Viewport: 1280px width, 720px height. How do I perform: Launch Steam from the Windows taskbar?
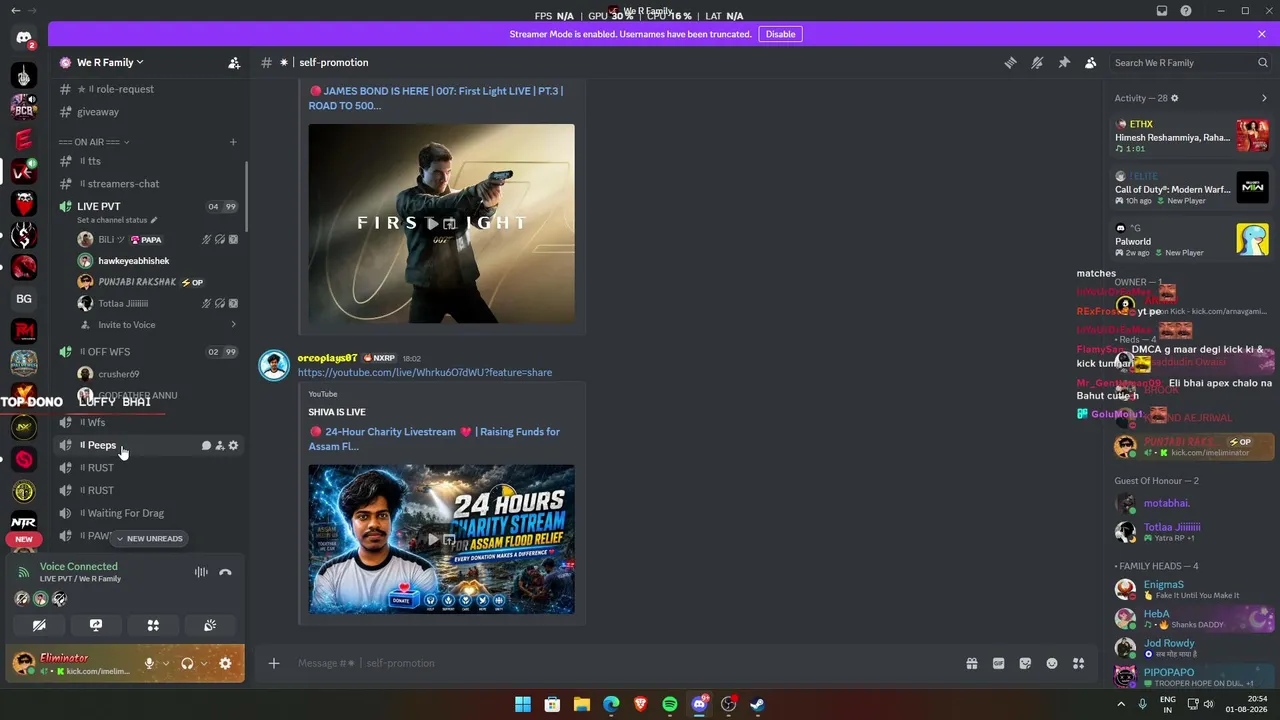[758, 704]
